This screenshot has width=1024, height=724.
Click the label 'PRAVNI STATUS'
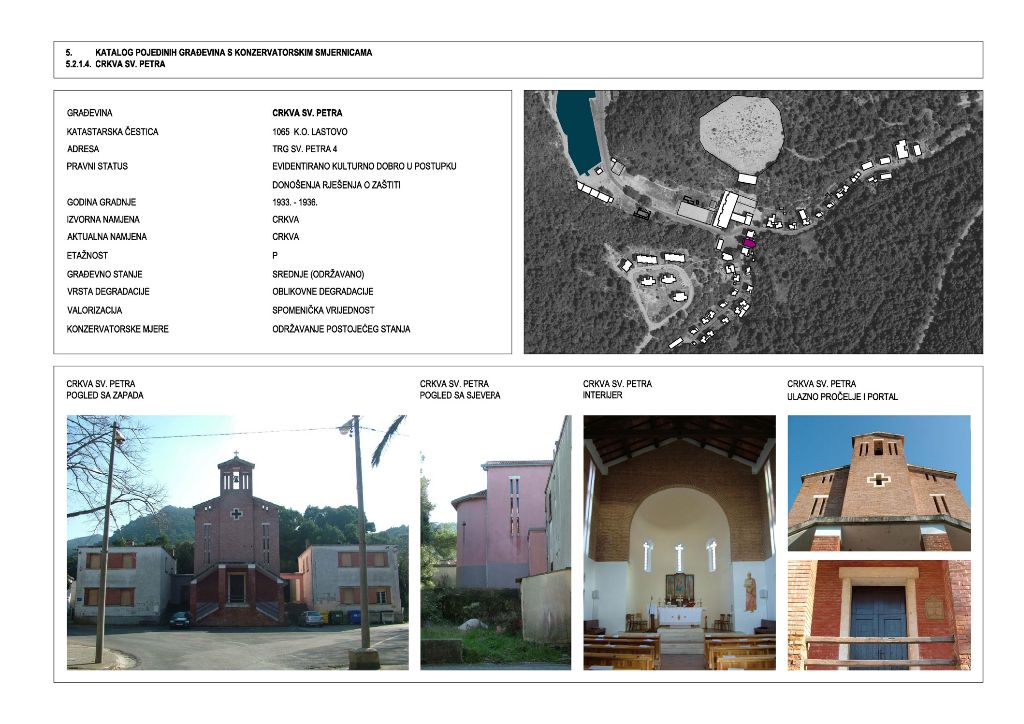[97, 166]
